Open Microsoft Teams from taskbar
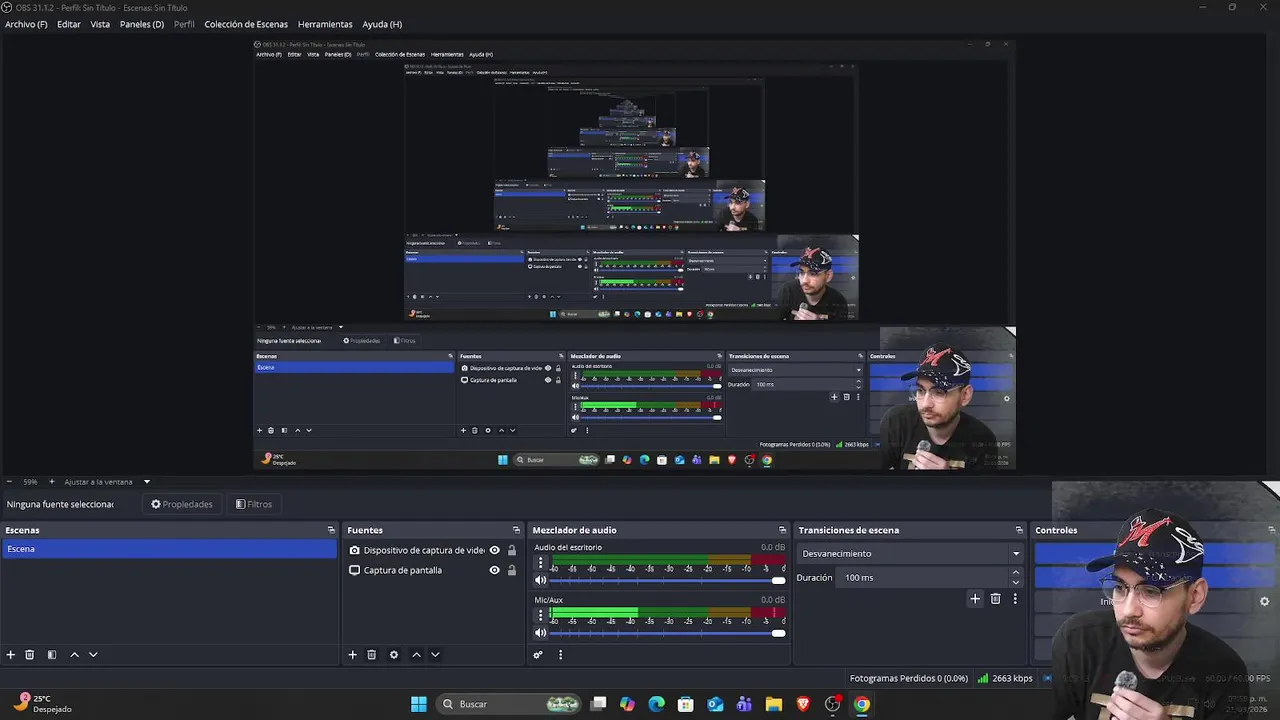Viewport: 1280px width, 720px height. point(744,704)
